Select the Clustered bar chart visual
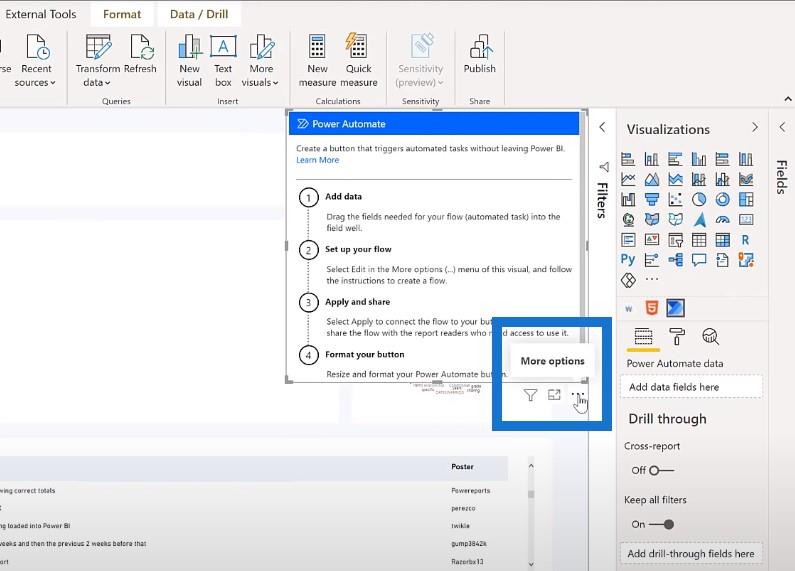Image resolution: width=795 pixels, height=571 pixels. [x=675, y=159]
